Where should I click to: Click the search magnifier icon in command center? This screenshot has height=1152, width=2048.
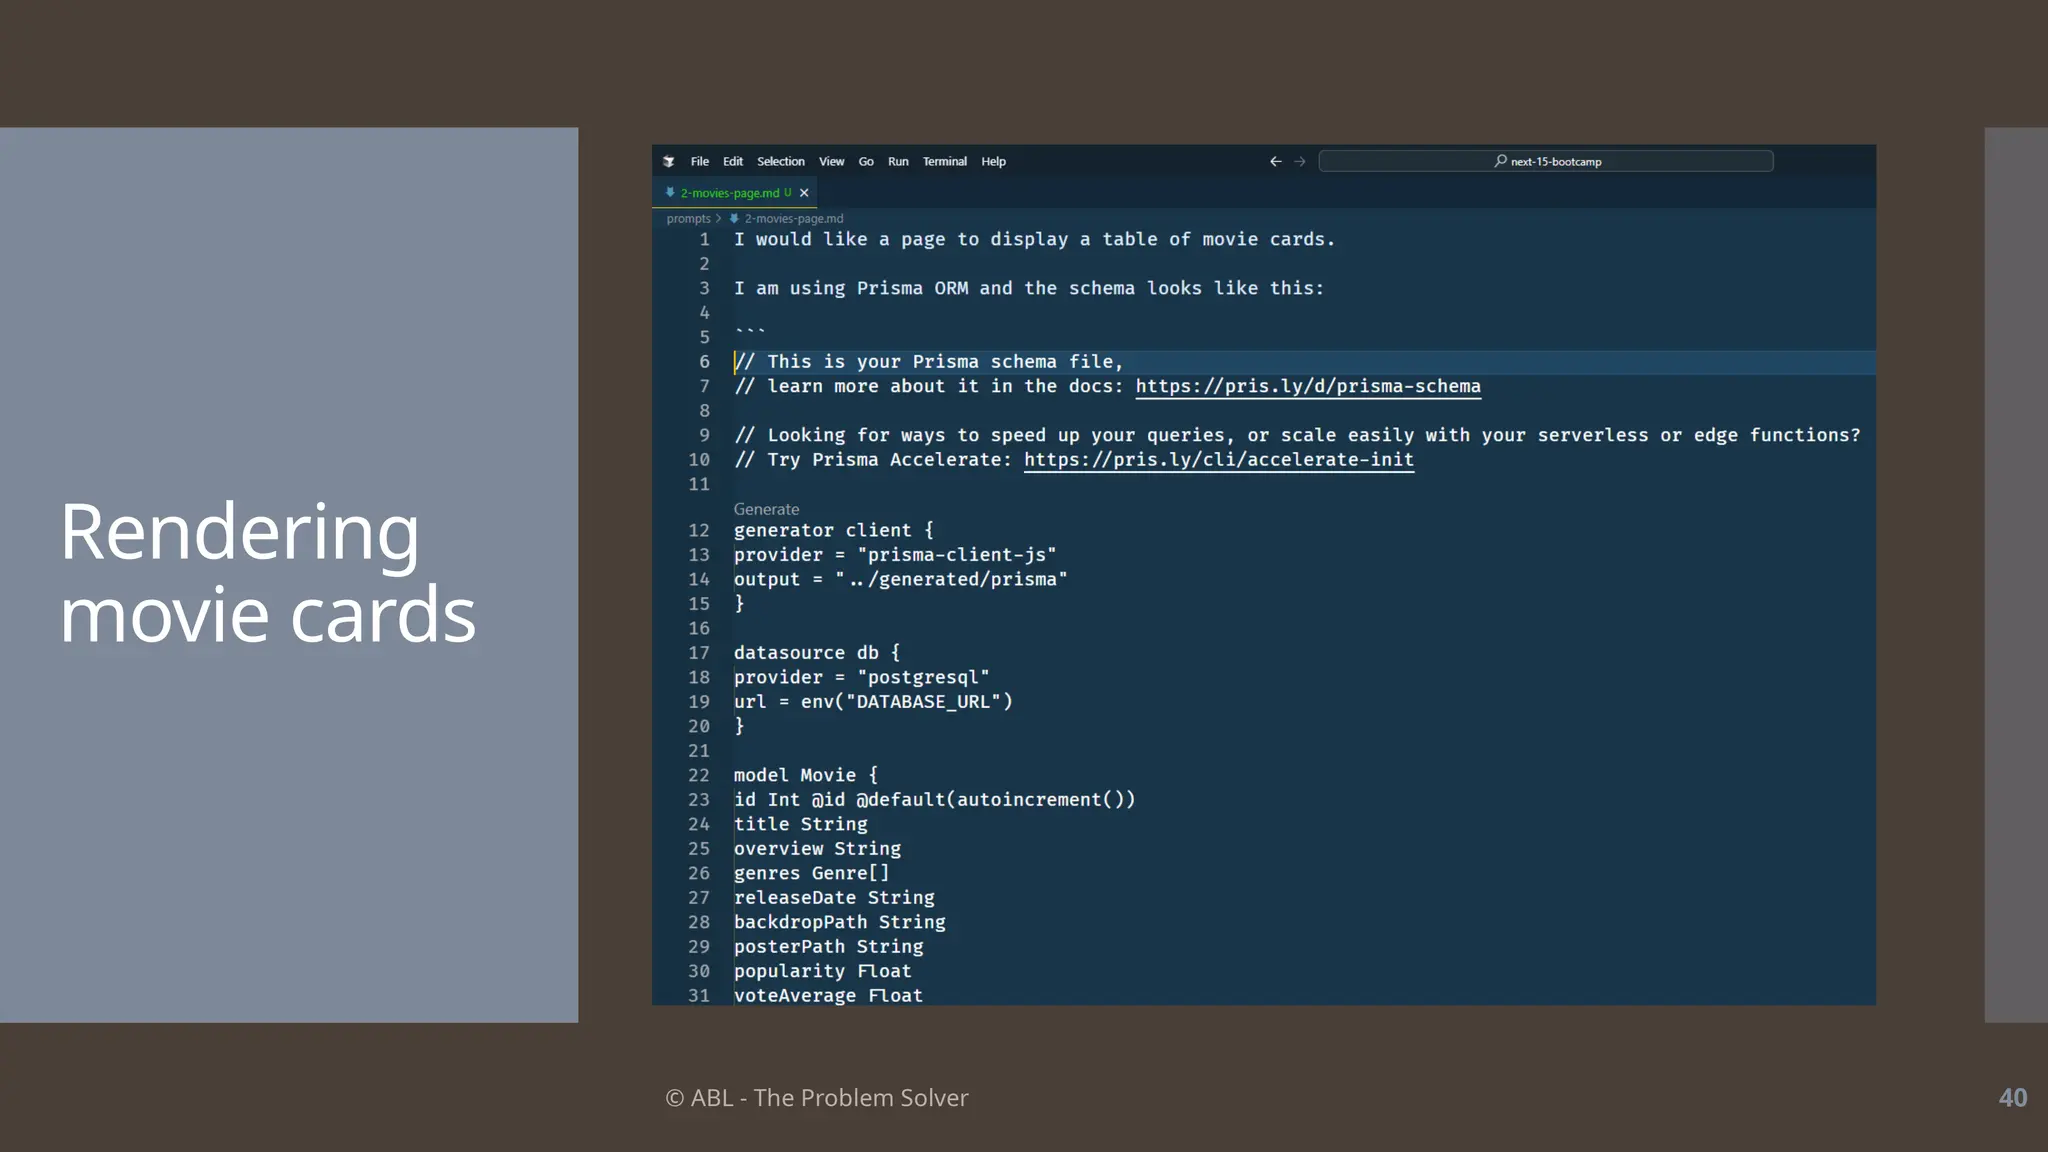pyautogui.click(x=1500, y=161)
